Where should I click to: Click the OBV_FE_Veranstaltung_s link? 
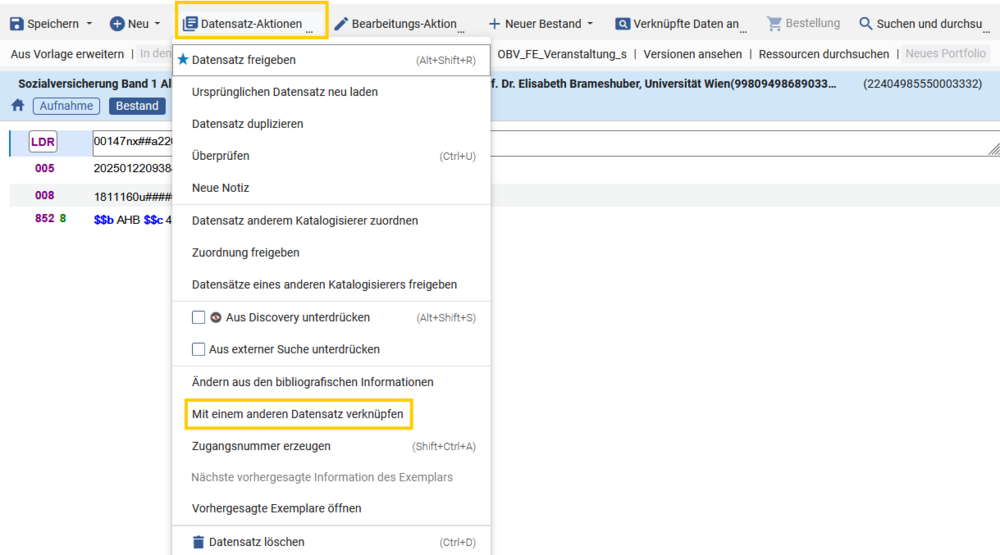pos(562,54)
